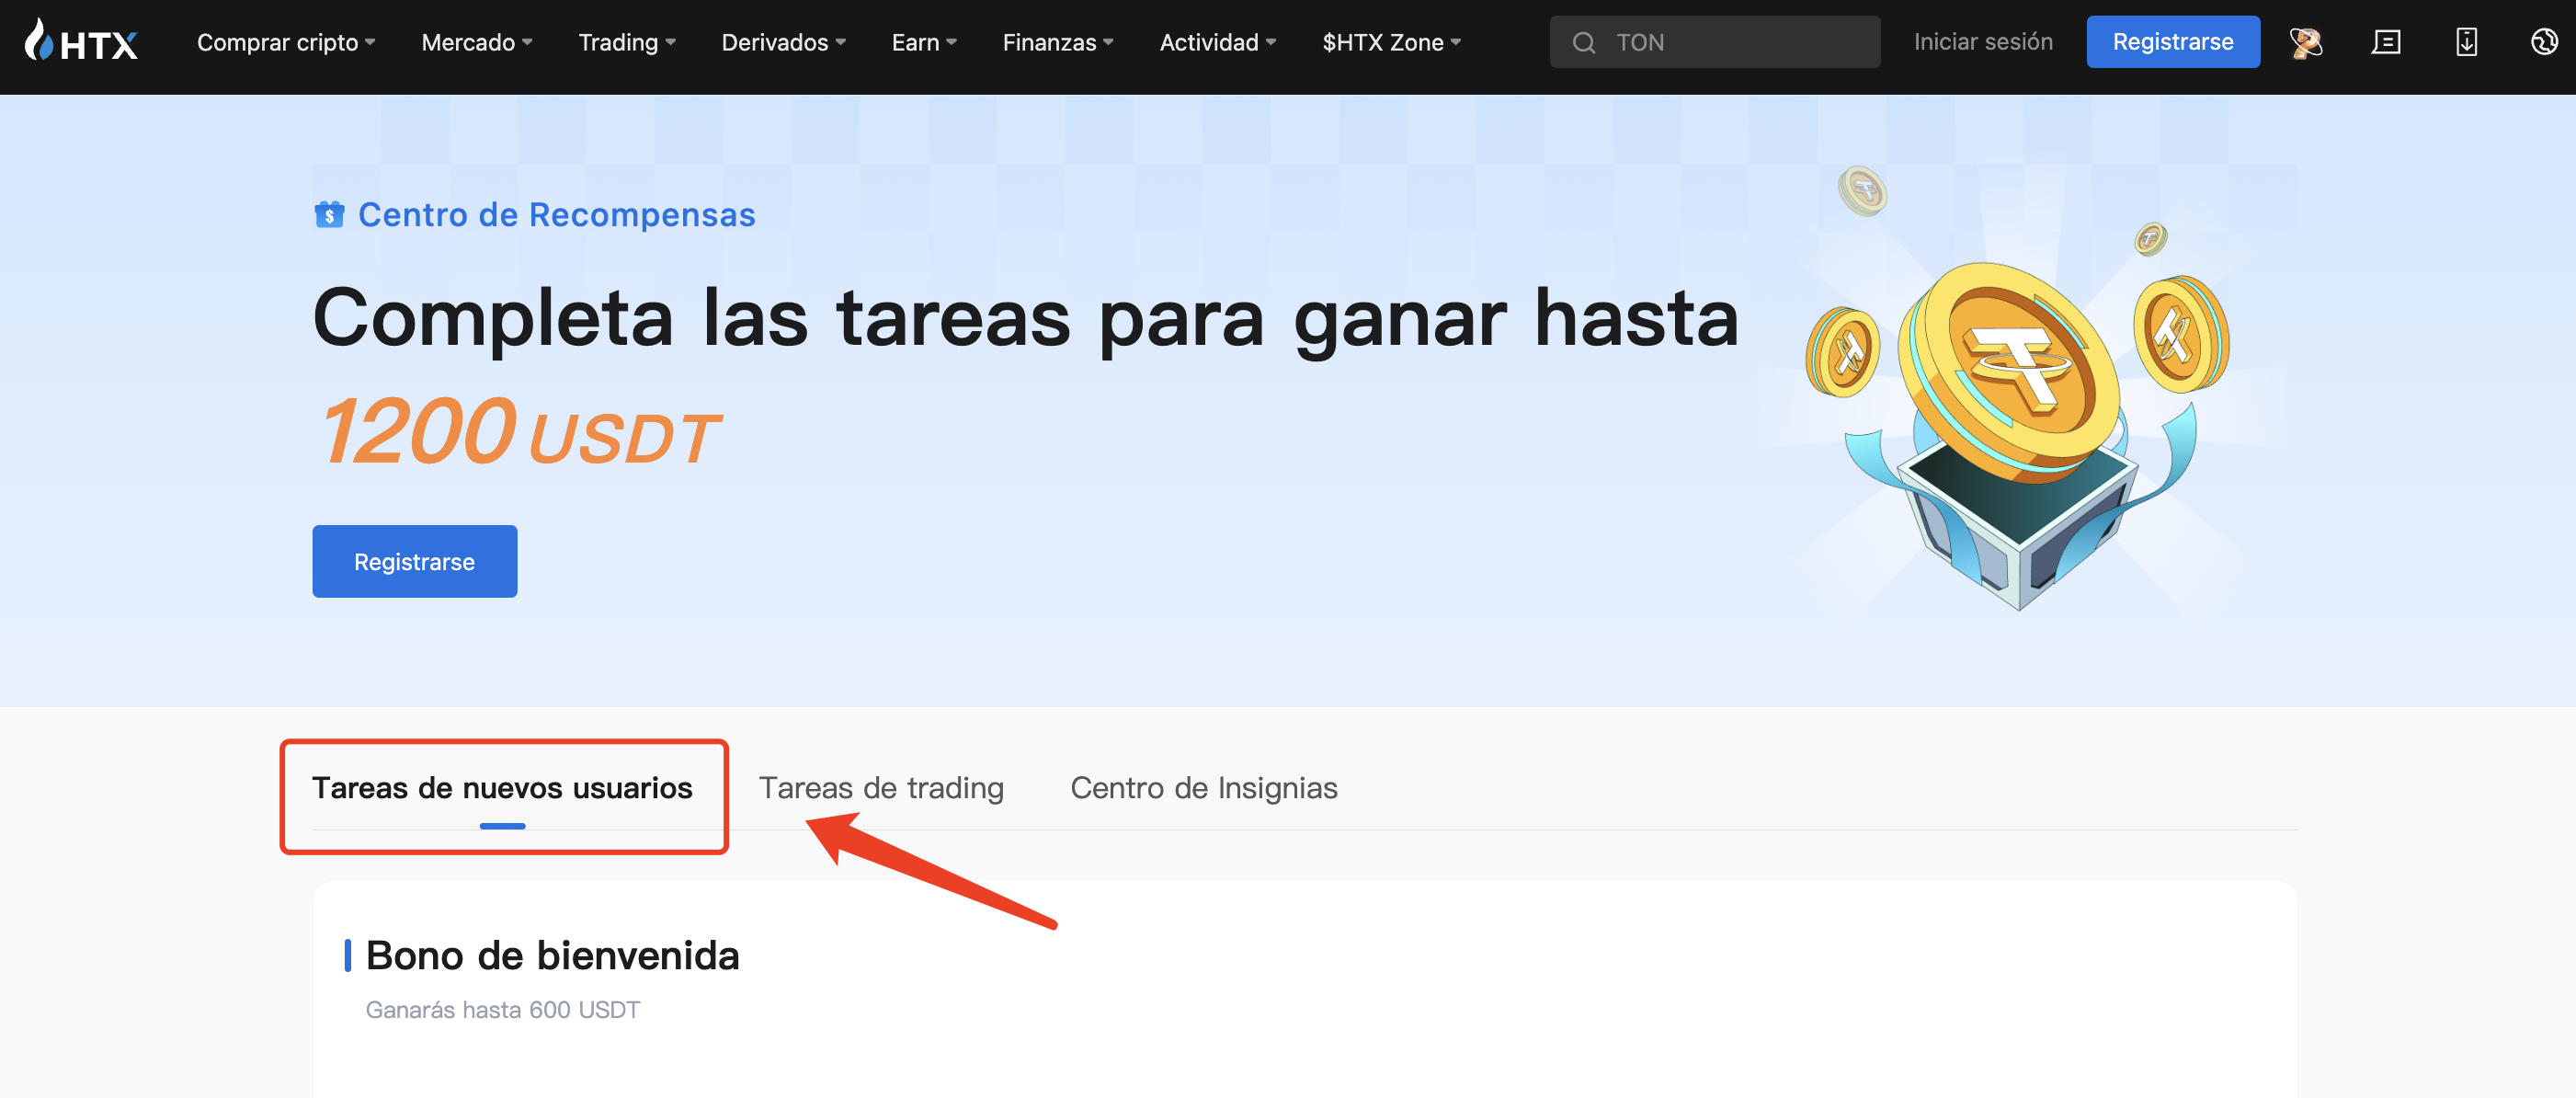This screenshot has height=1098, width=2576.
Task: Open the Actividad menu
Action: 1218,42
